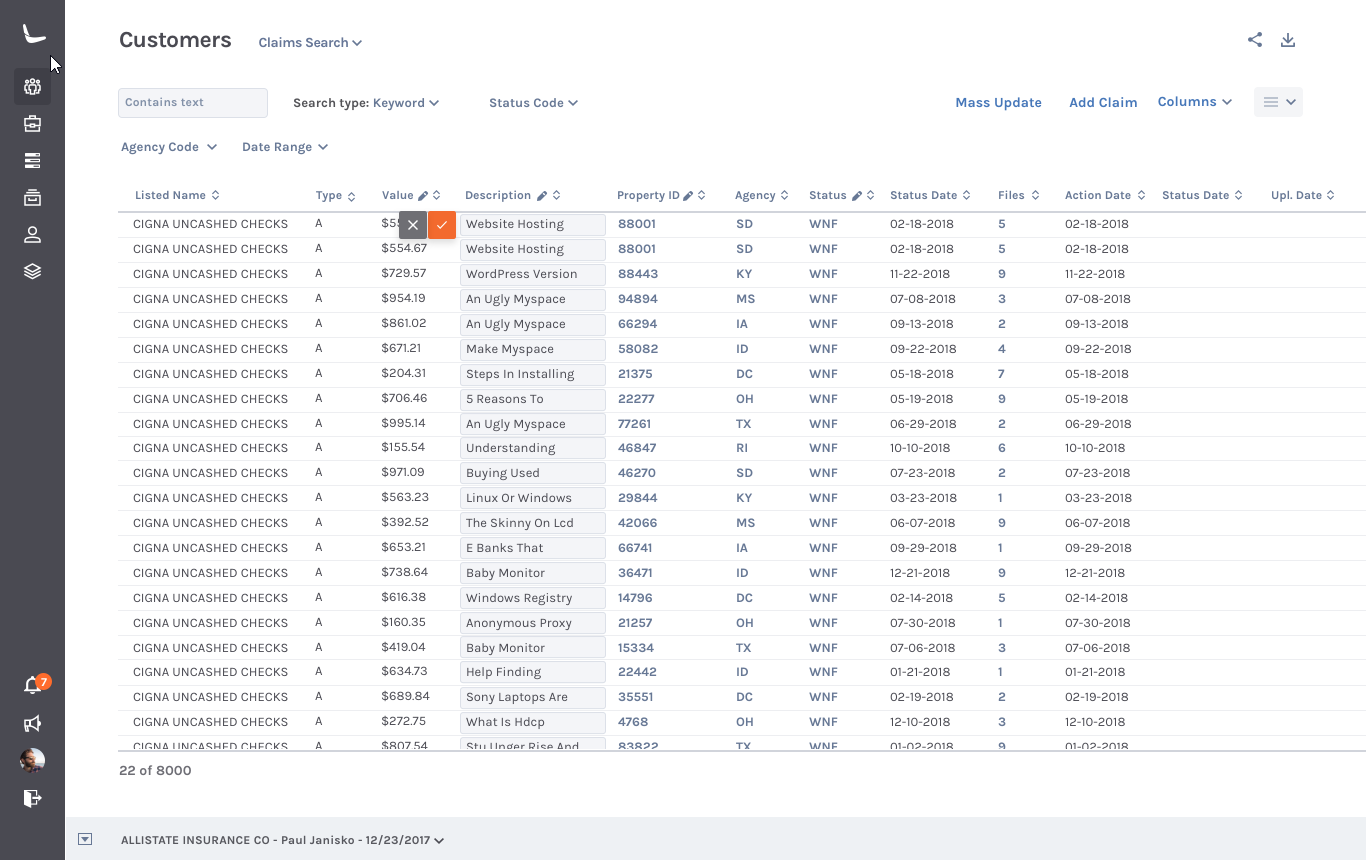Open property ID 46847 link
1366x860 pixels.
coord(637,448)
